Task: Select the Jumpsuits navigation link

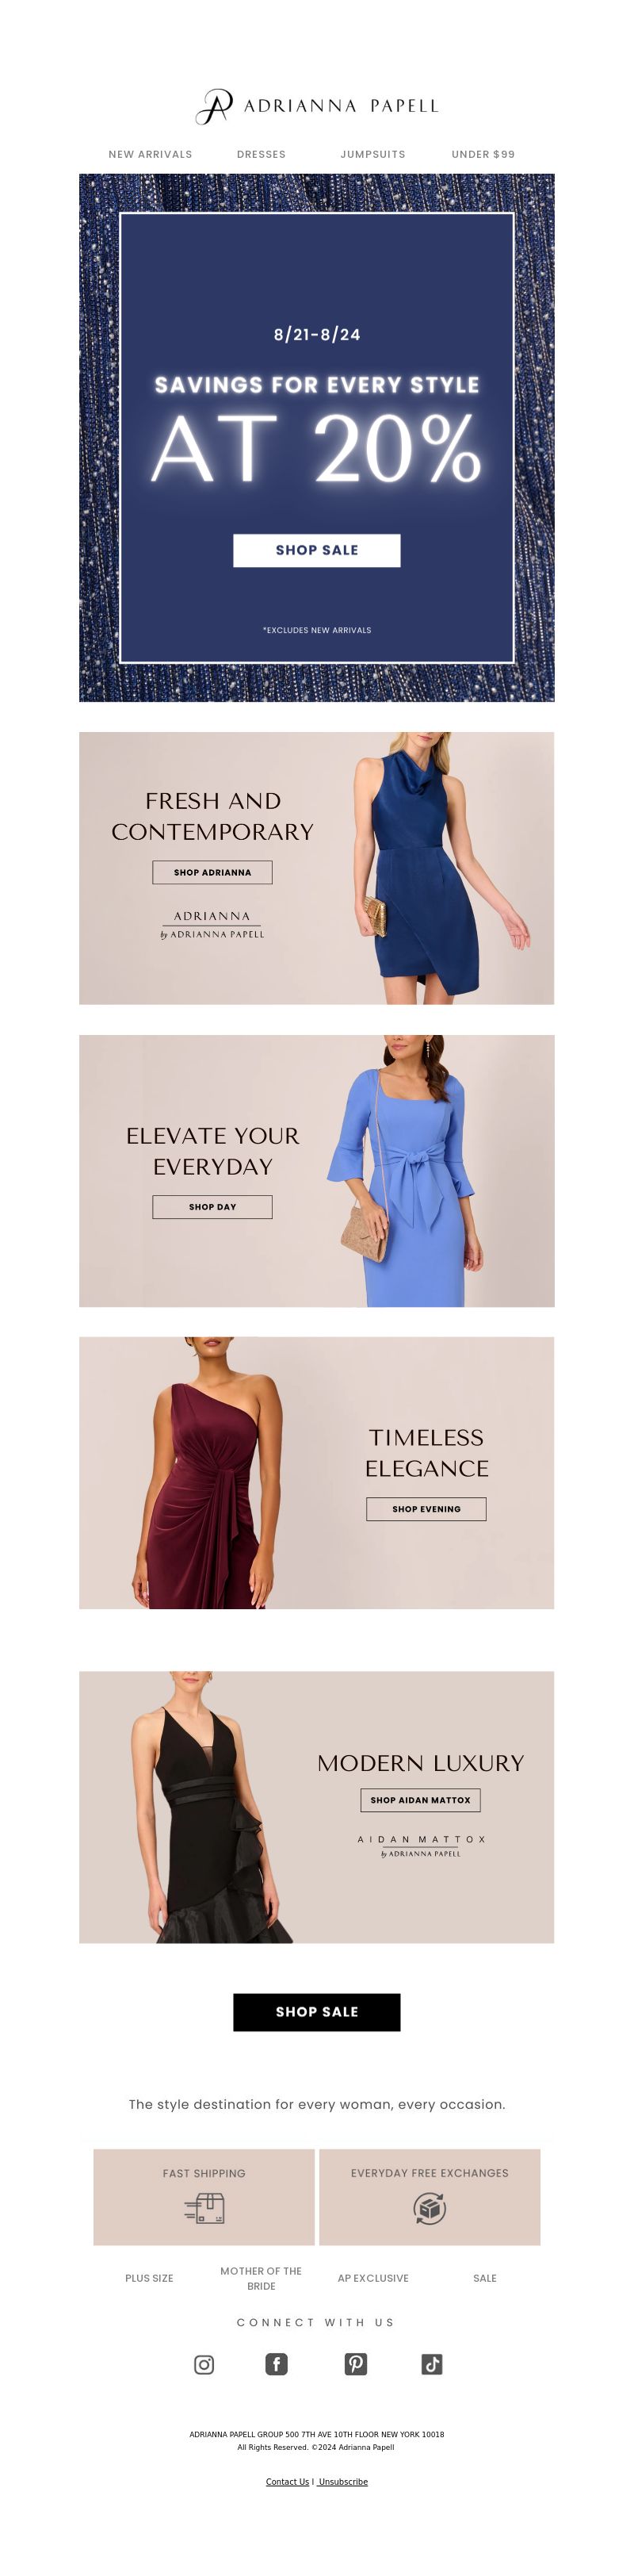Action: [x=373, y=154]
